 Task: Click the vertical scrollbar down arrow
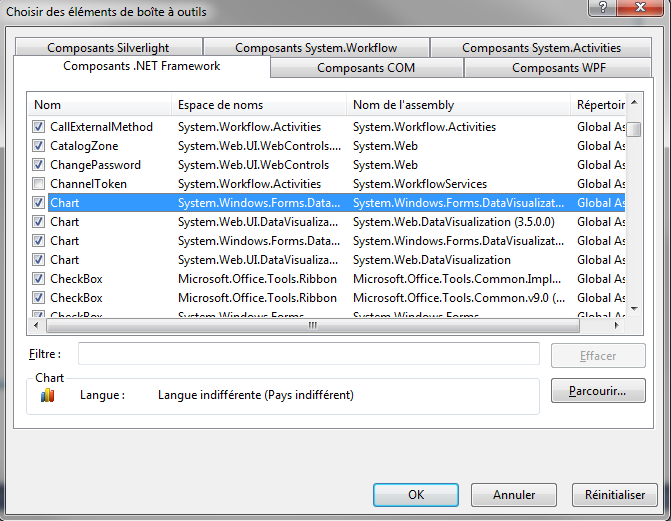(x=635, y=308)
